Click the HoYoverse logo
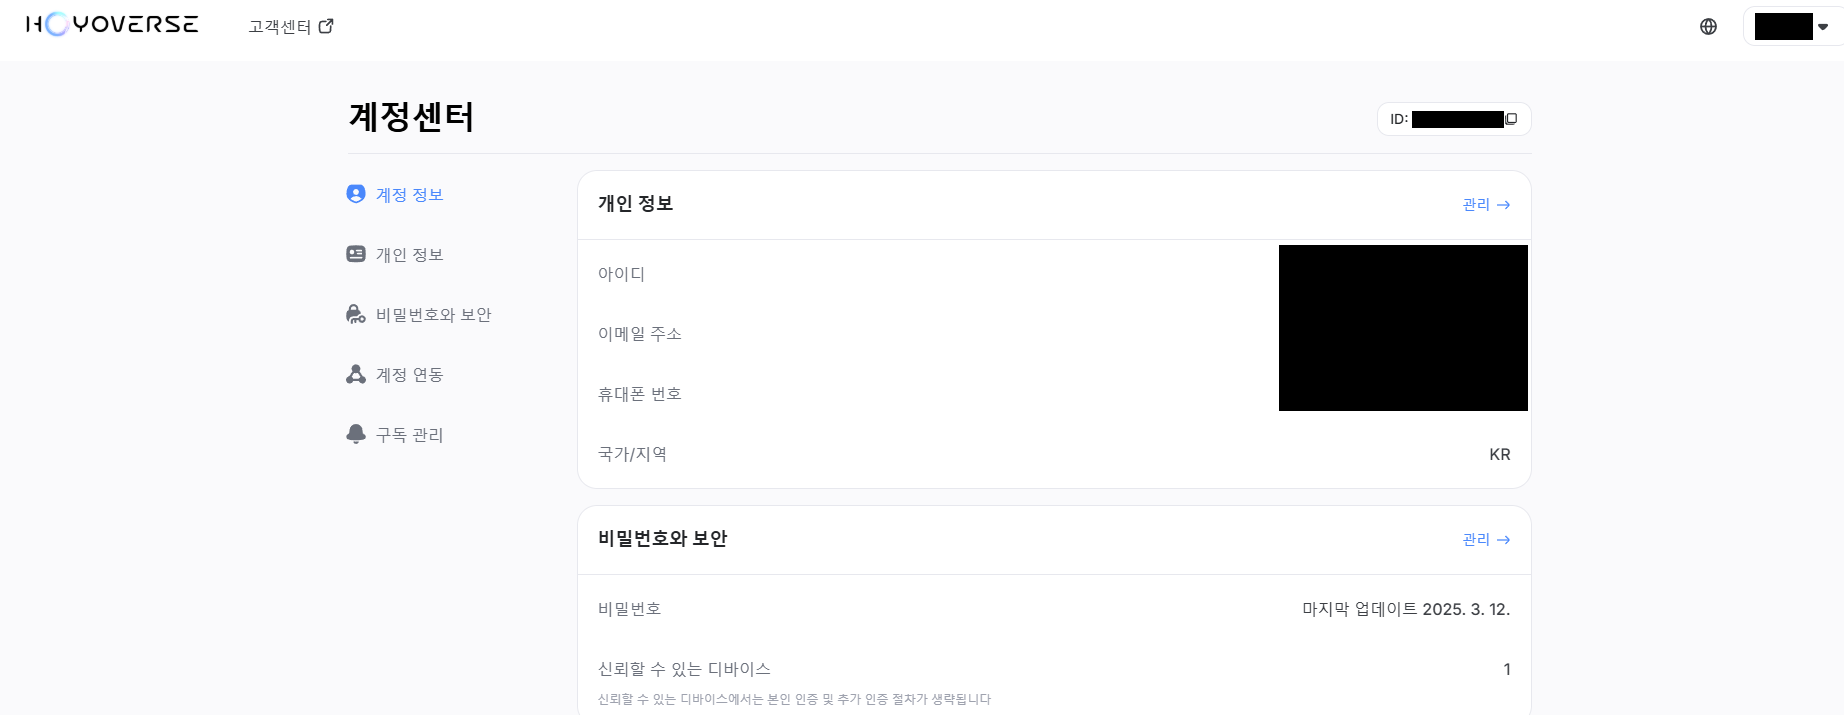Image resolution: width=1844 pixels, height=715 pixels. (112, 24)
